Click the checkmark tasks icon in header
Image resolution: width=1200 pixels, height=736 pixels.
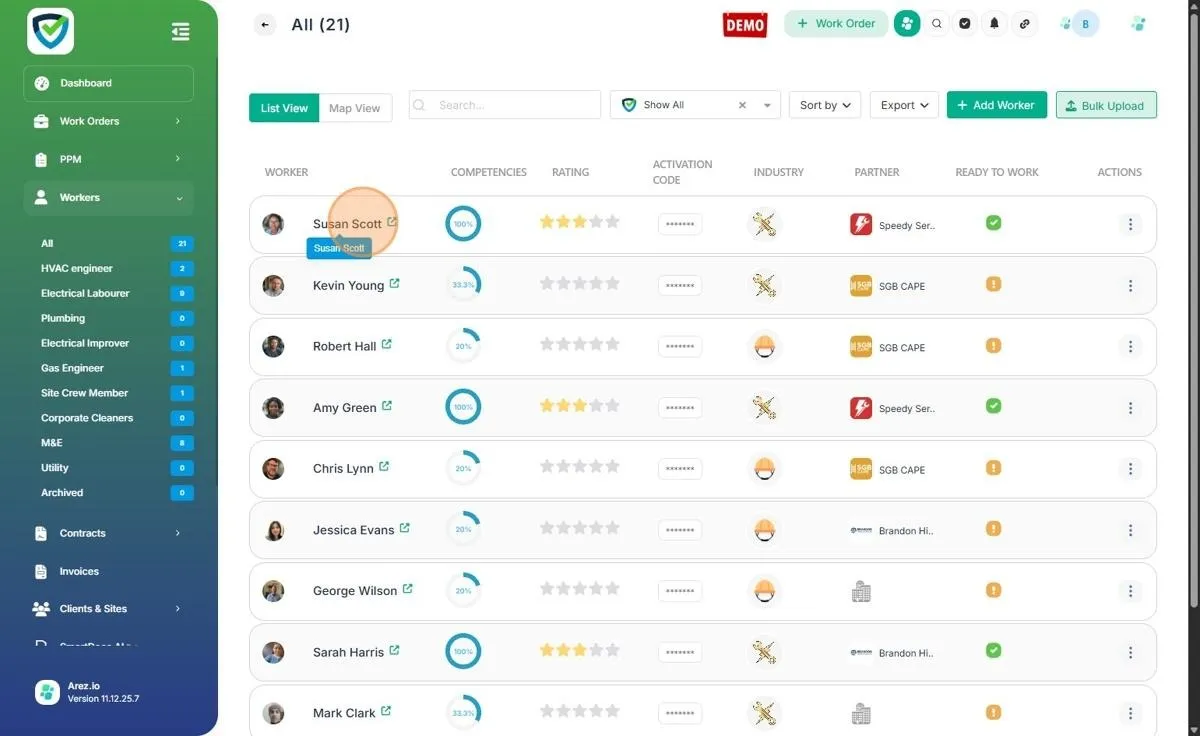(x=965, y=24)
